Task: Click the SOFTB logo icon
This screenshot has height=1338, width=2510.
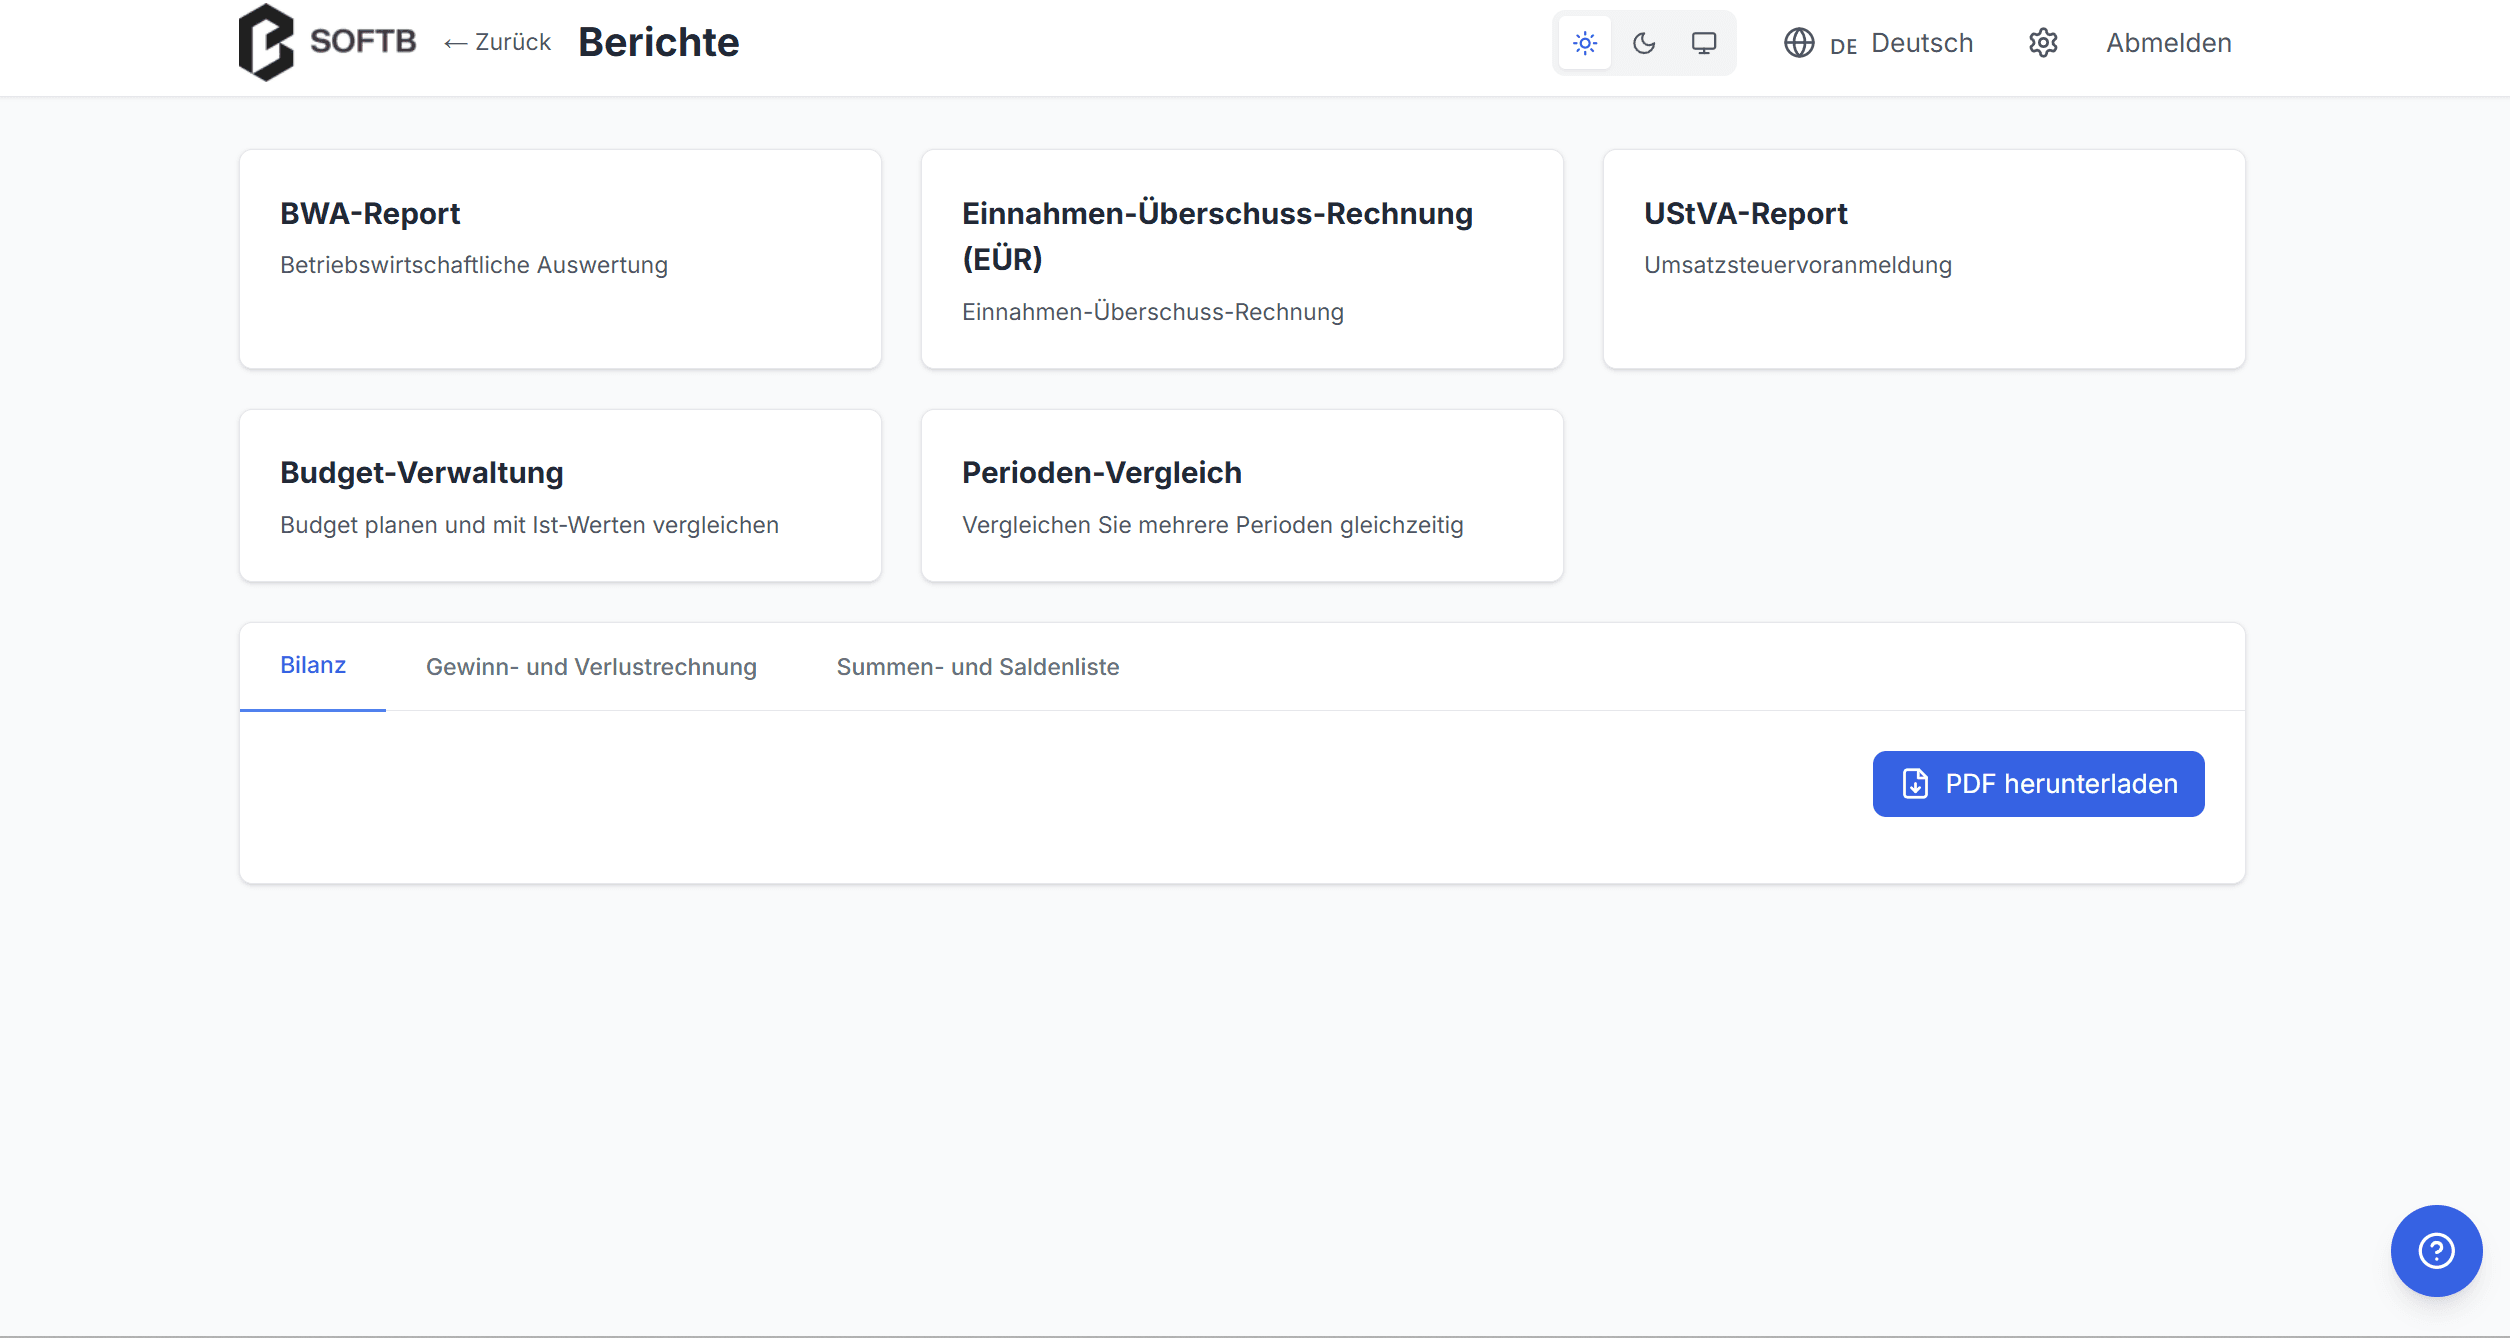Action: [x=266, y=42]
